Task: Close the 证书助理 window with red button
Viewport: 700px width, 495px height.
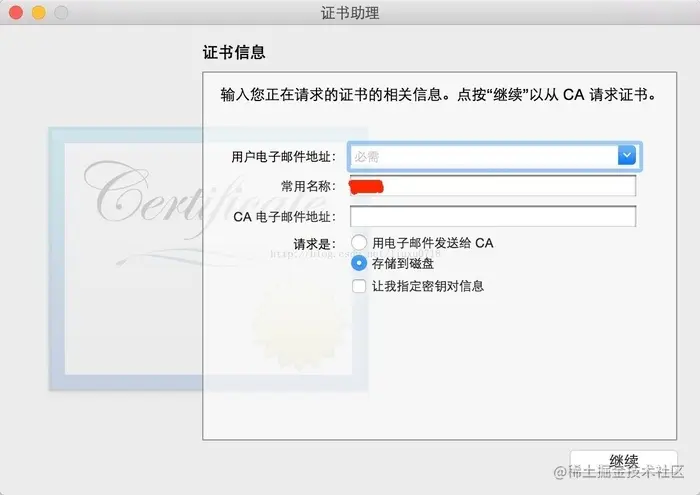Action: pos(16,12)
